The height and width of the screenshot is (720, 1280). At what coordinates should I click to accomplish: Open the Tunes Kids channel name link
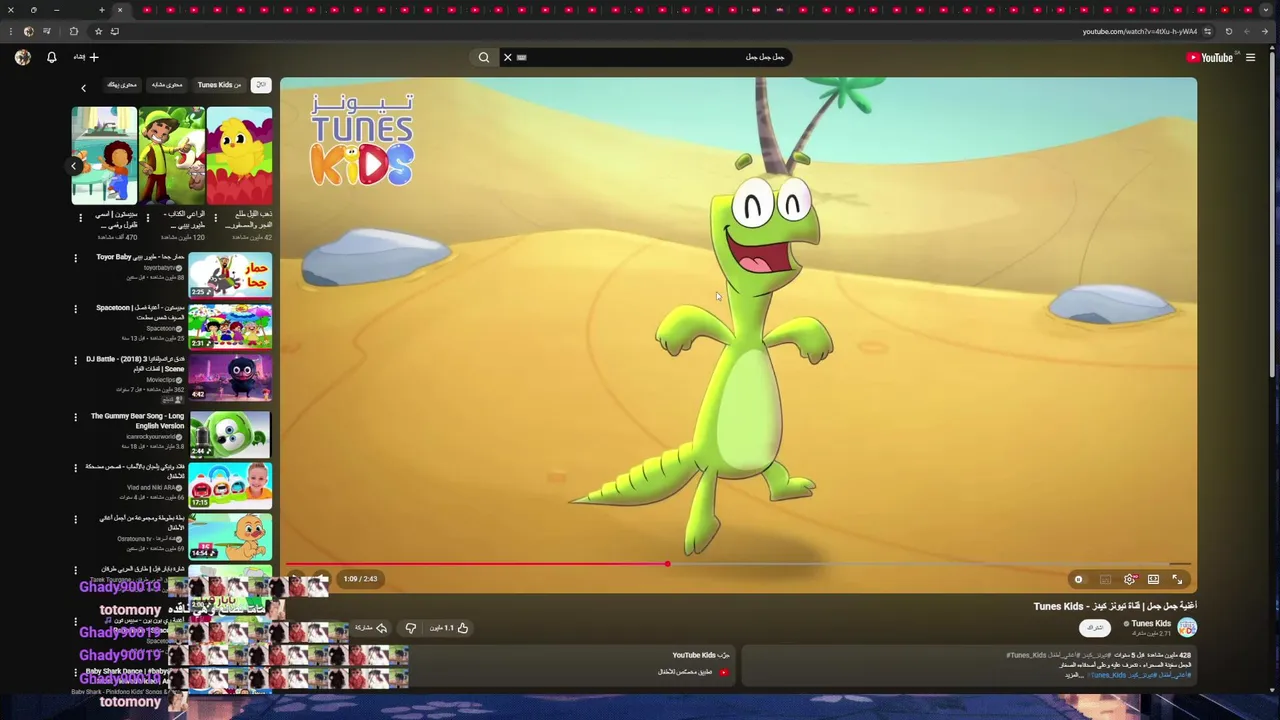coord(1150,623)
